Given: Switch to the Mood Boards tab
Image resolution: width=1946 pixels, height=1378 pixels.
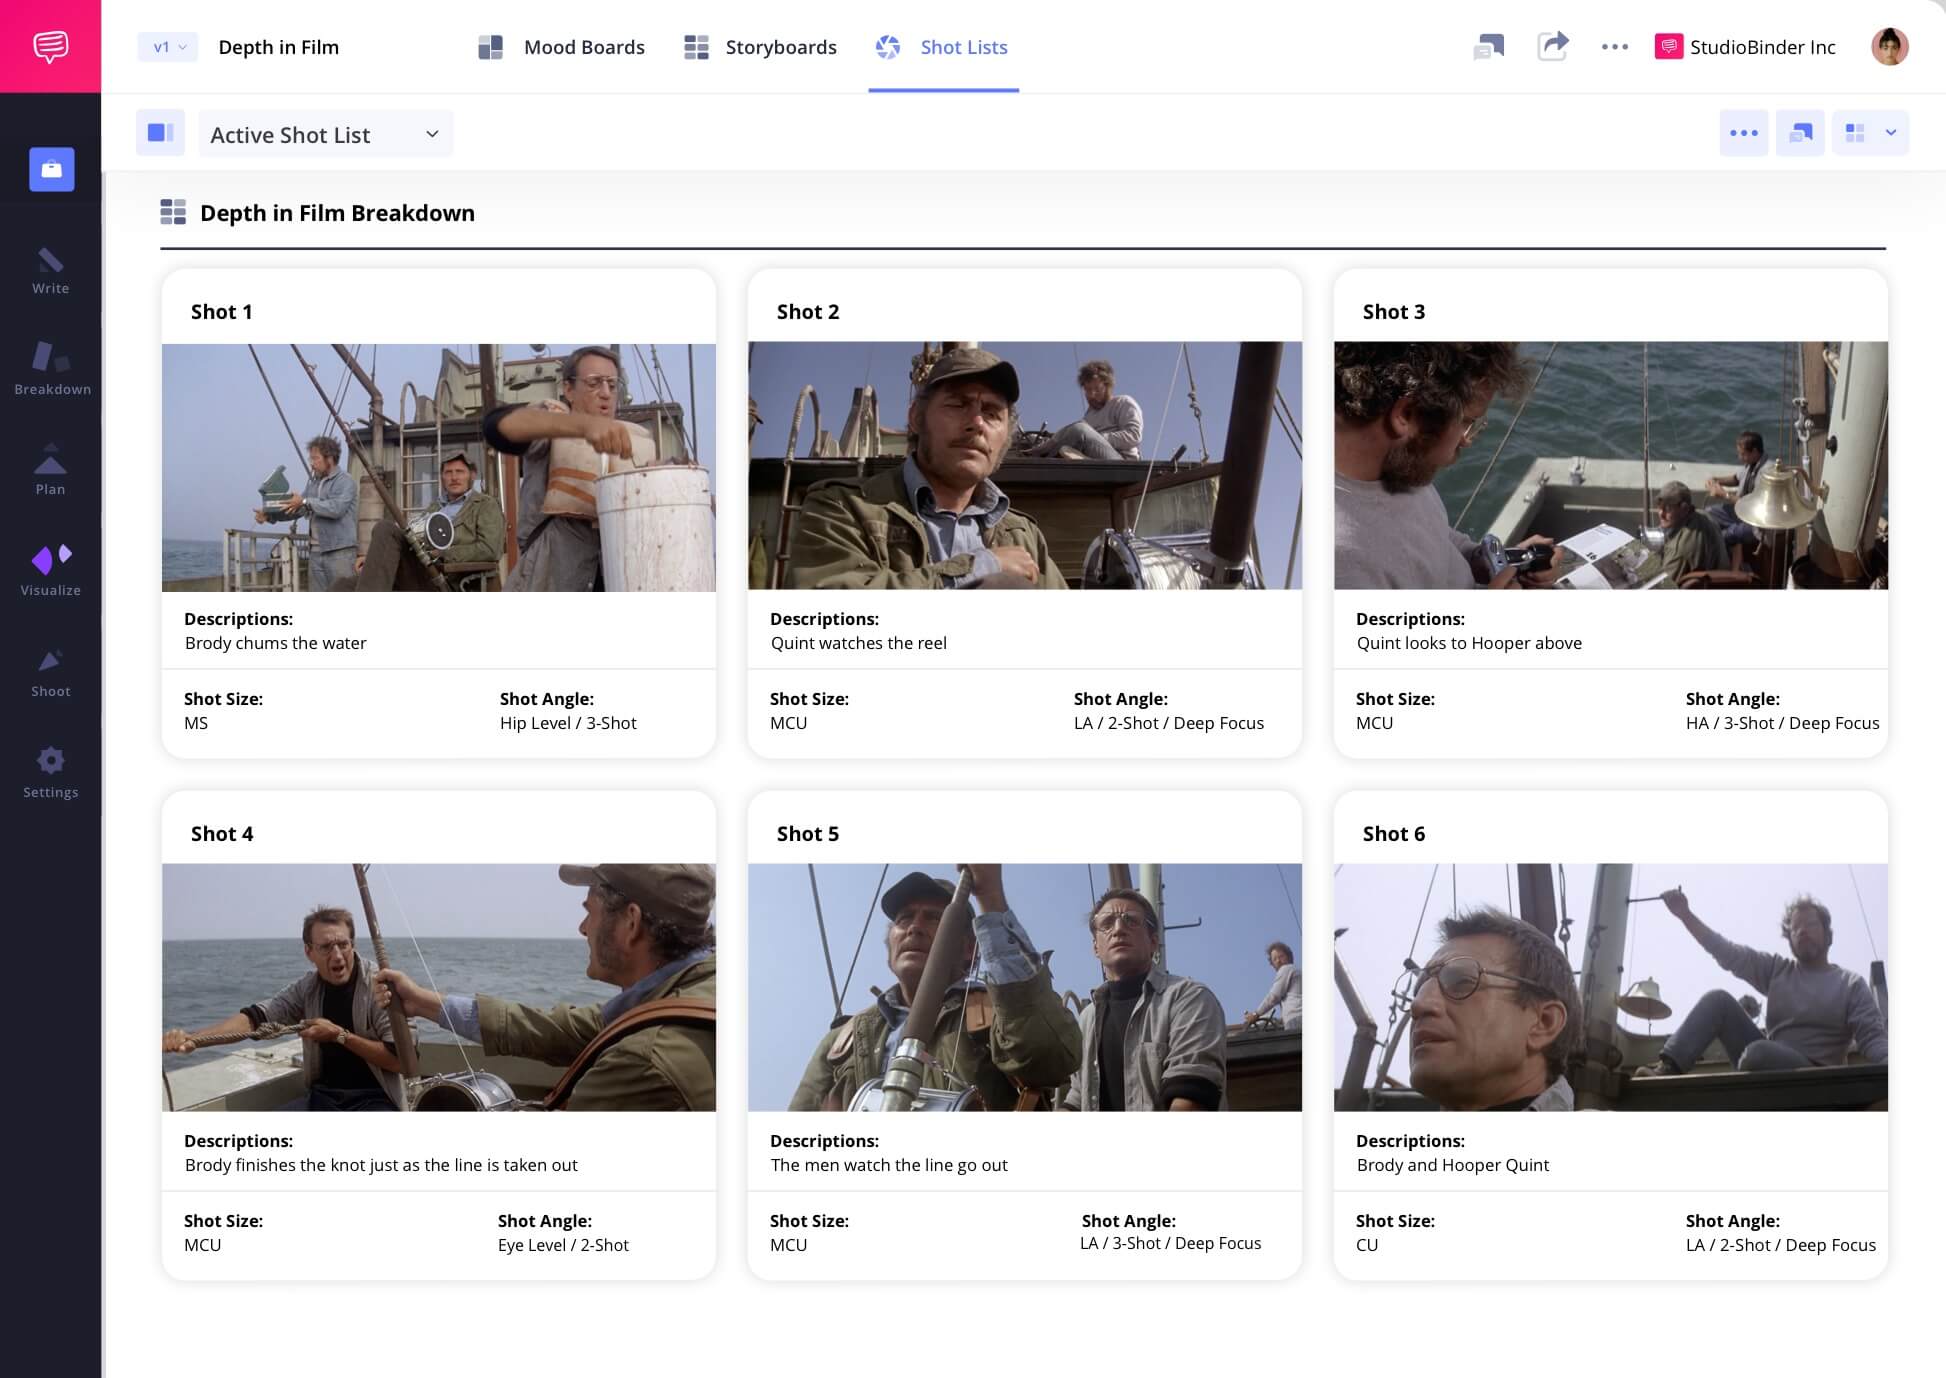Looking at the screenshot, I should pos(563,46).
